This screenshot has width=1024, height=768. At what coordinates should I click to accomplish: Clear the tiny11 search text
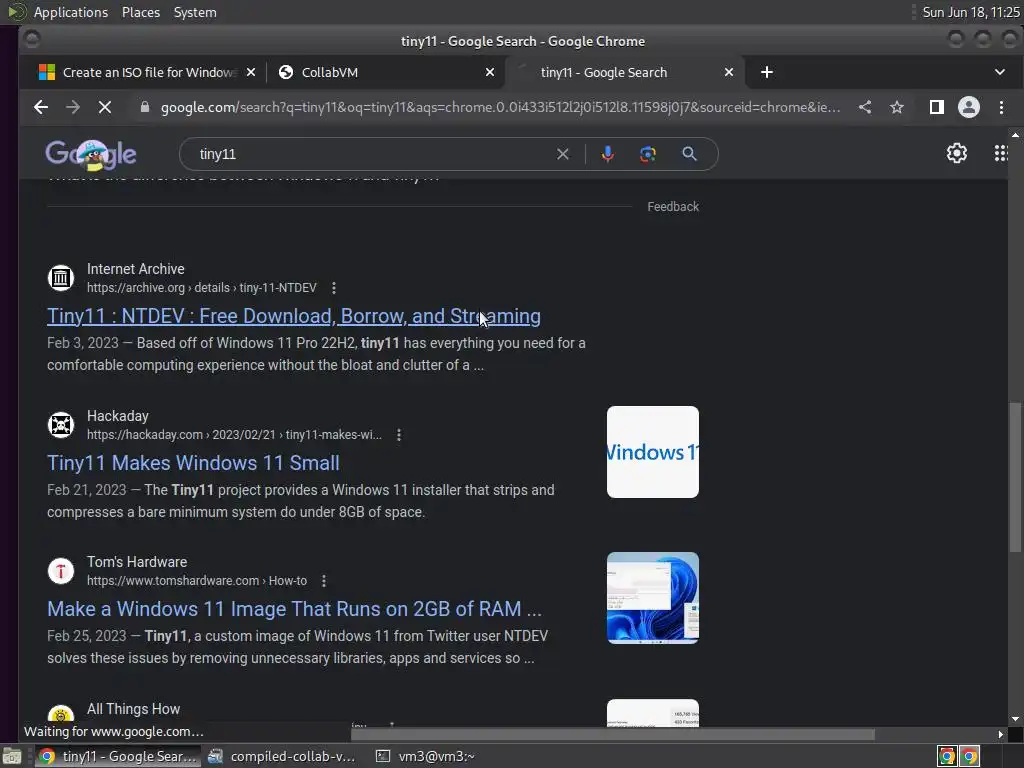(x=562, y=154)
